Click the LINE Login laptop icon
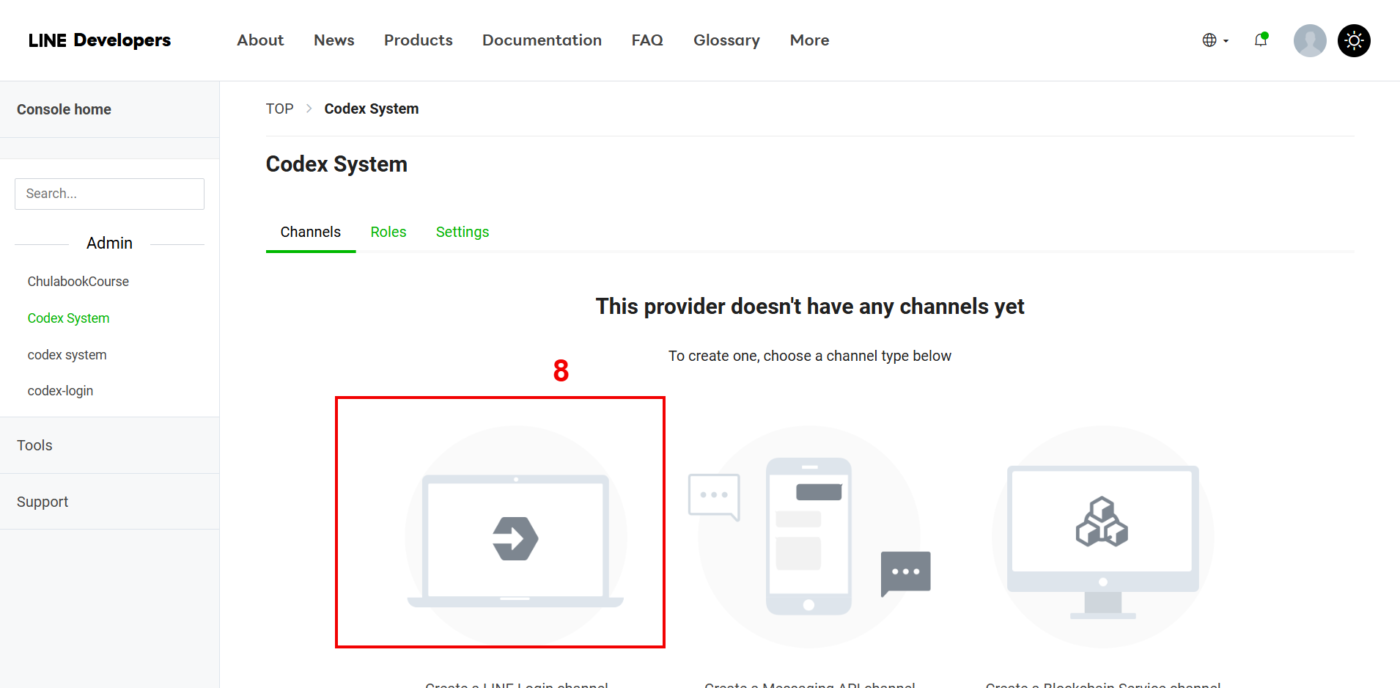This screenshot has width=1400, height=688. click(x=515, y=538)
